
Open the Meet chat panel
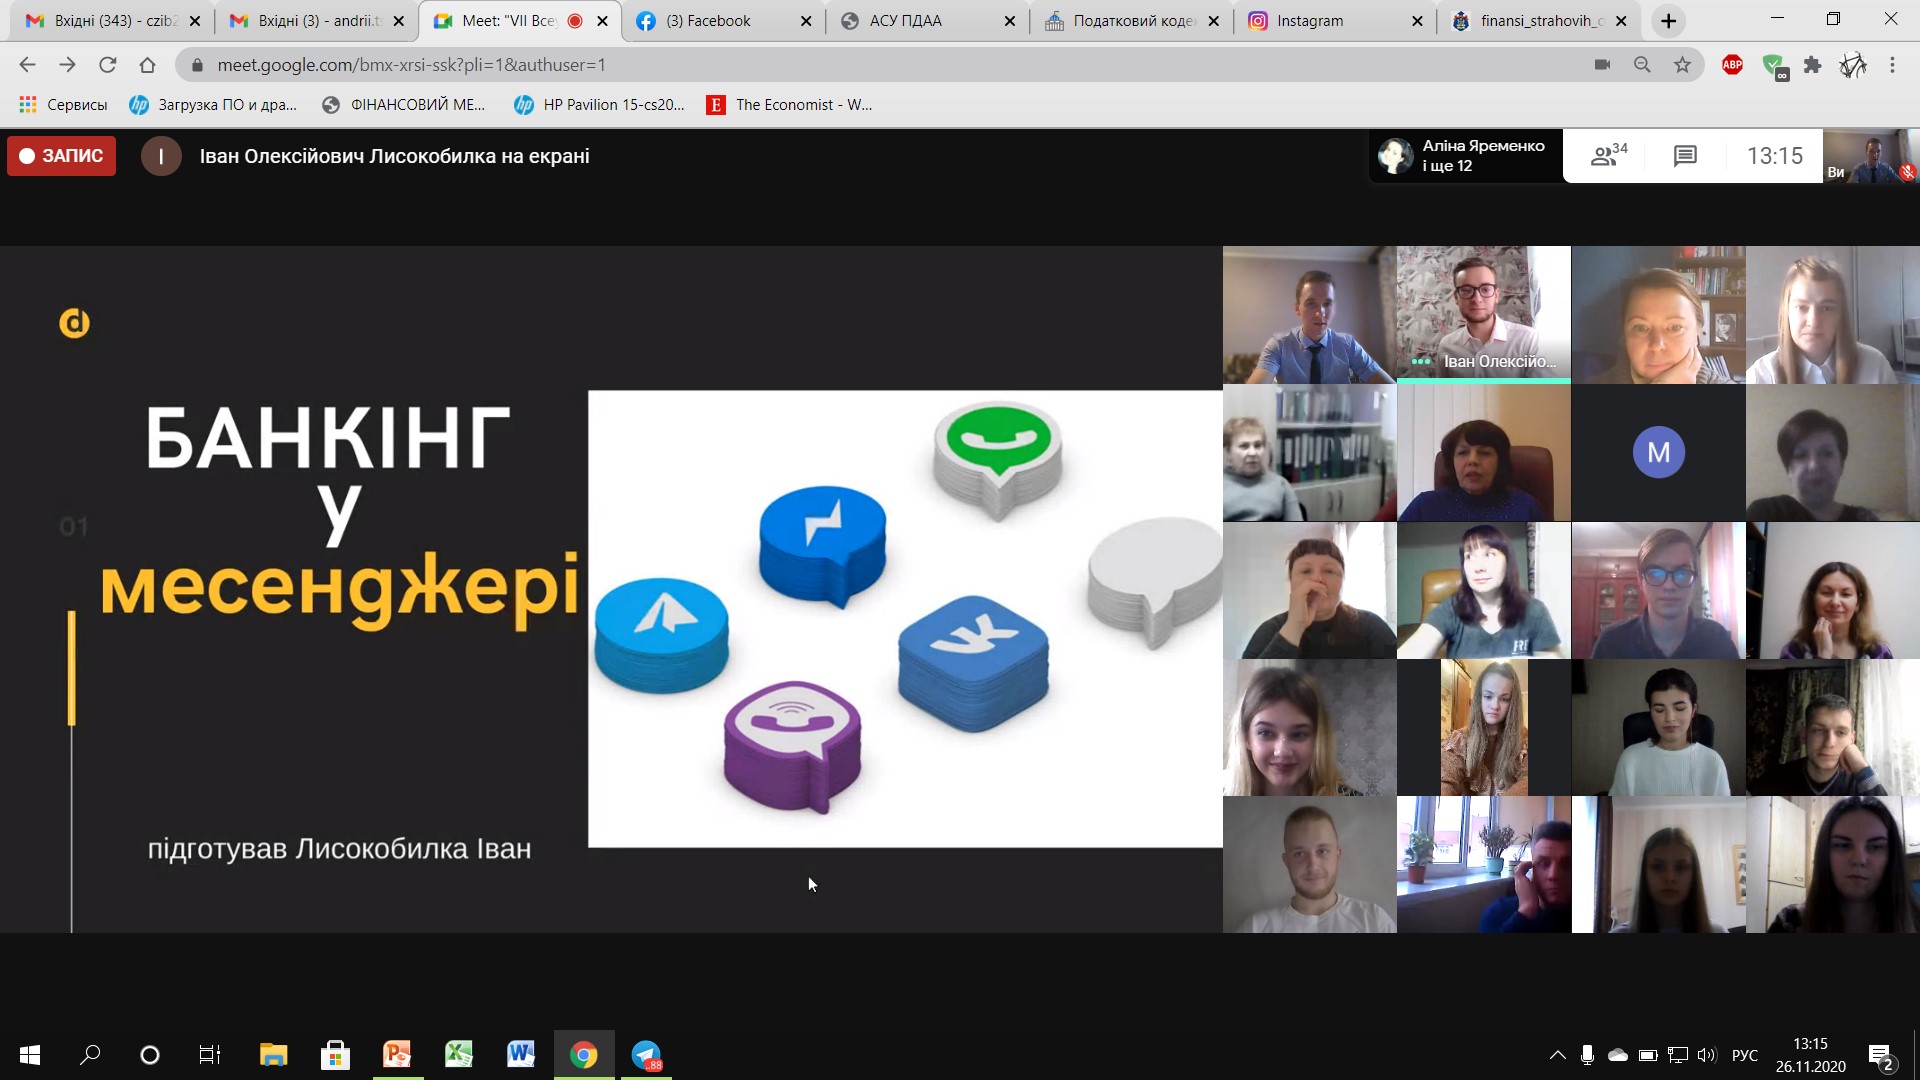[1685, 156]
